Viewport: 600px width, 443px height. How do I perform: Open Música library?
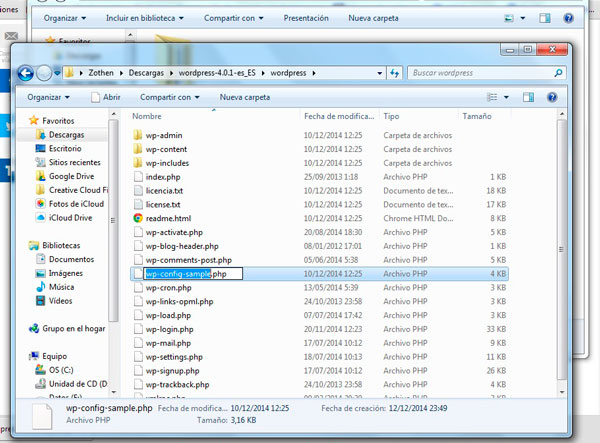click(x=55, y=287)
